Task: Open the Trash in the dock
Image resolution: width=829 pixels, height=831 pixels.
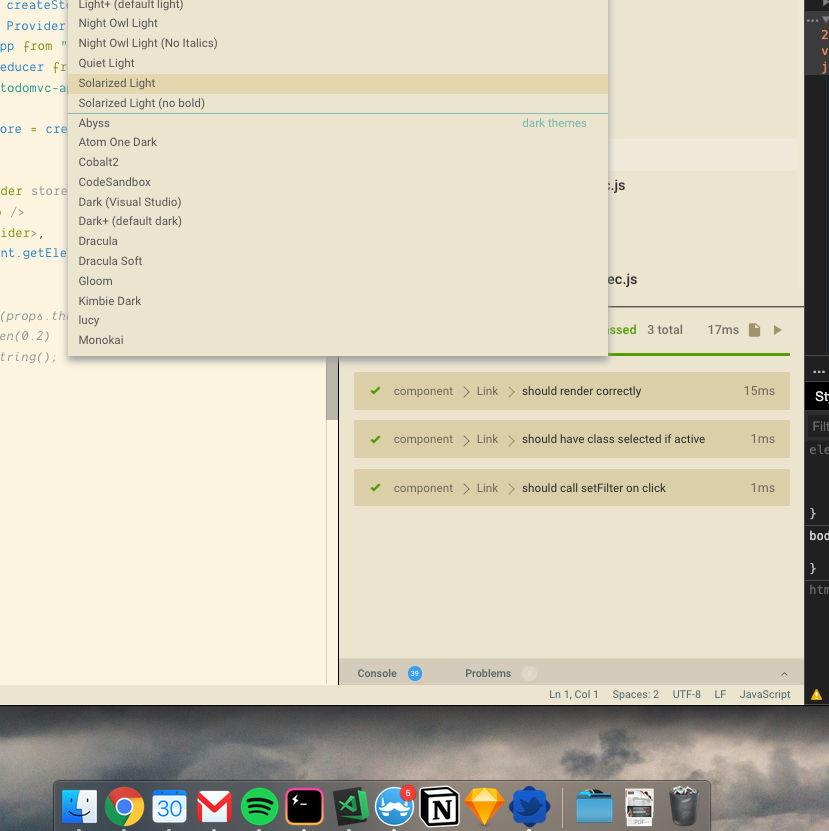Action: click(x=684, y=806)
